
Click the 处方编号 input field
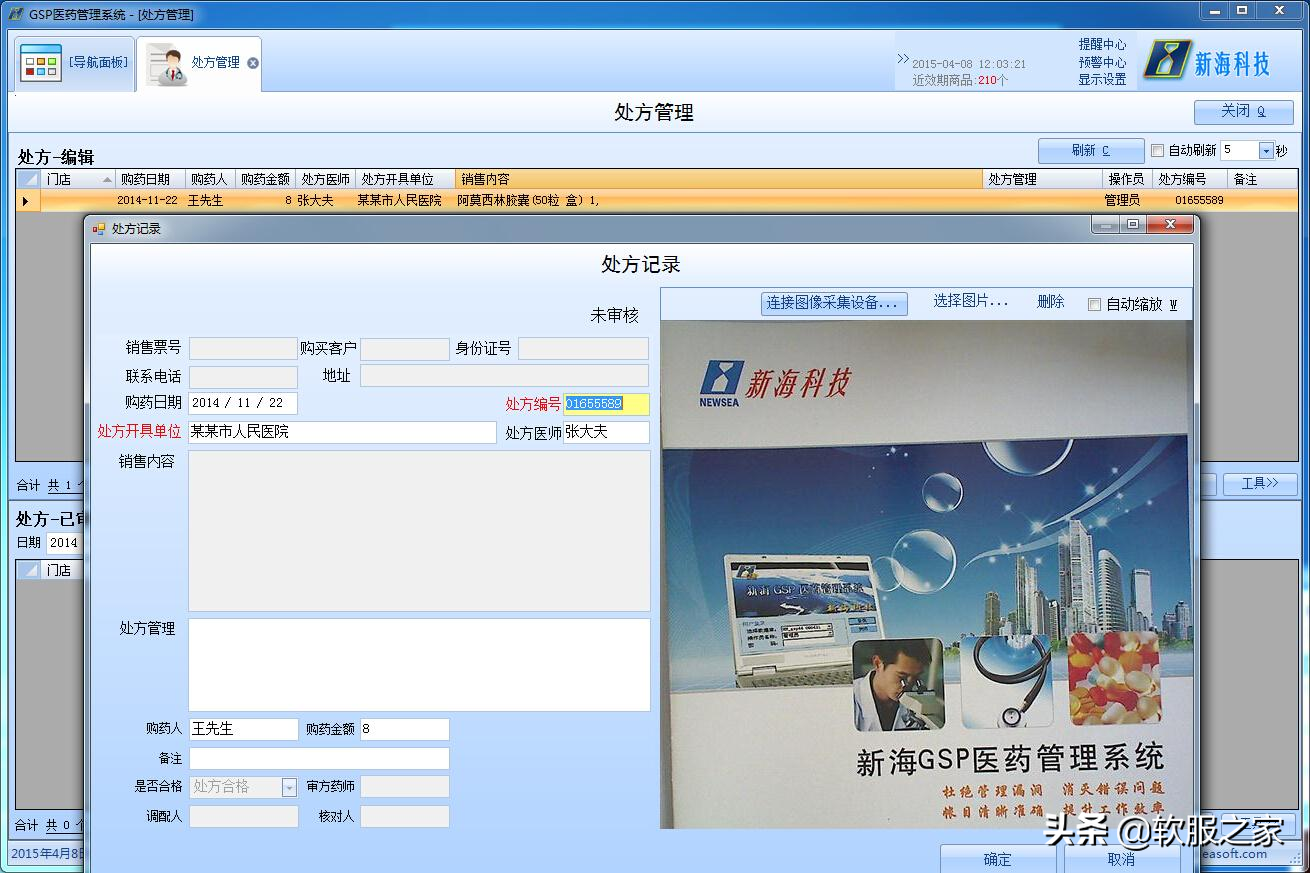pyautogui.click(x=606, y=404)
